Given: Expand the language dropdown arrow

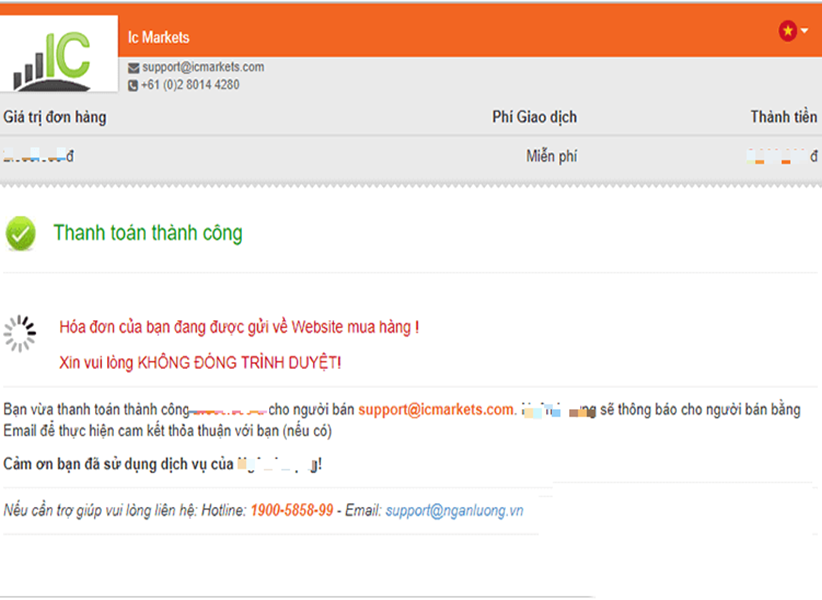Looking at the screenshot, I should tap(804, 31).
